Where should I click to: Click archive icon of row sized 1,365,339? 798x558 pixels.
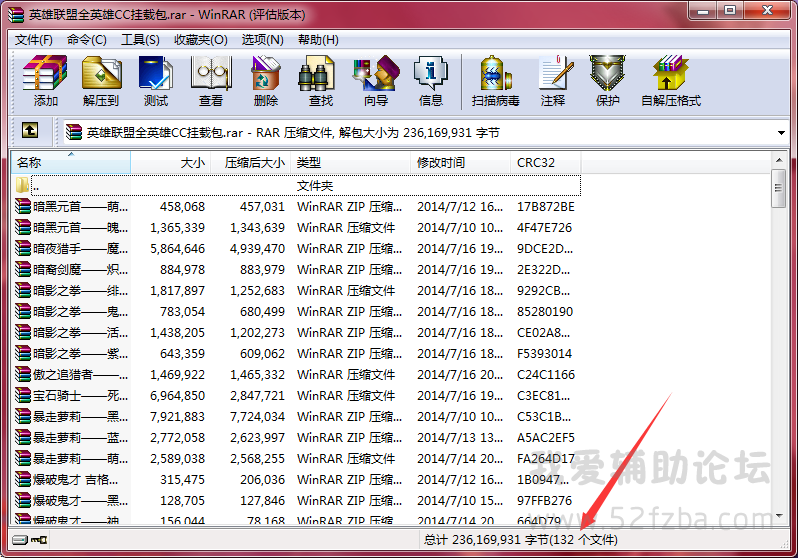[x=23, y=227]
